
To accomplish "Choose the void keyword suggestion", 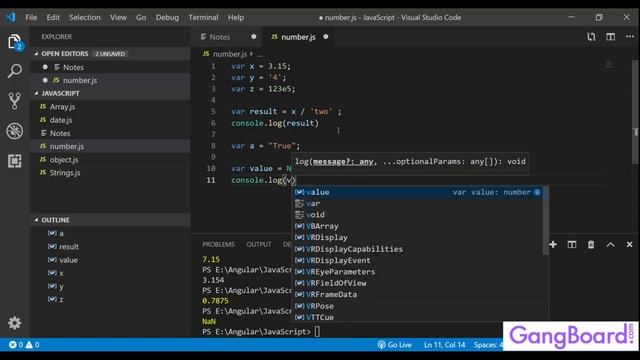I will pyautogui.click(x=418, y=214).
